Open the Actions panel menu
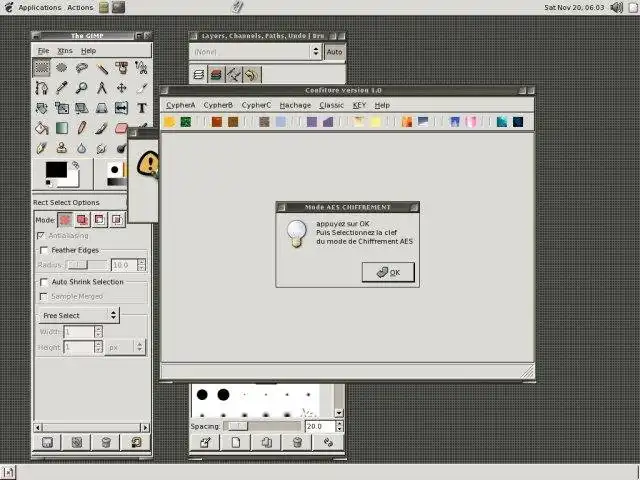 tap(80, 7)
